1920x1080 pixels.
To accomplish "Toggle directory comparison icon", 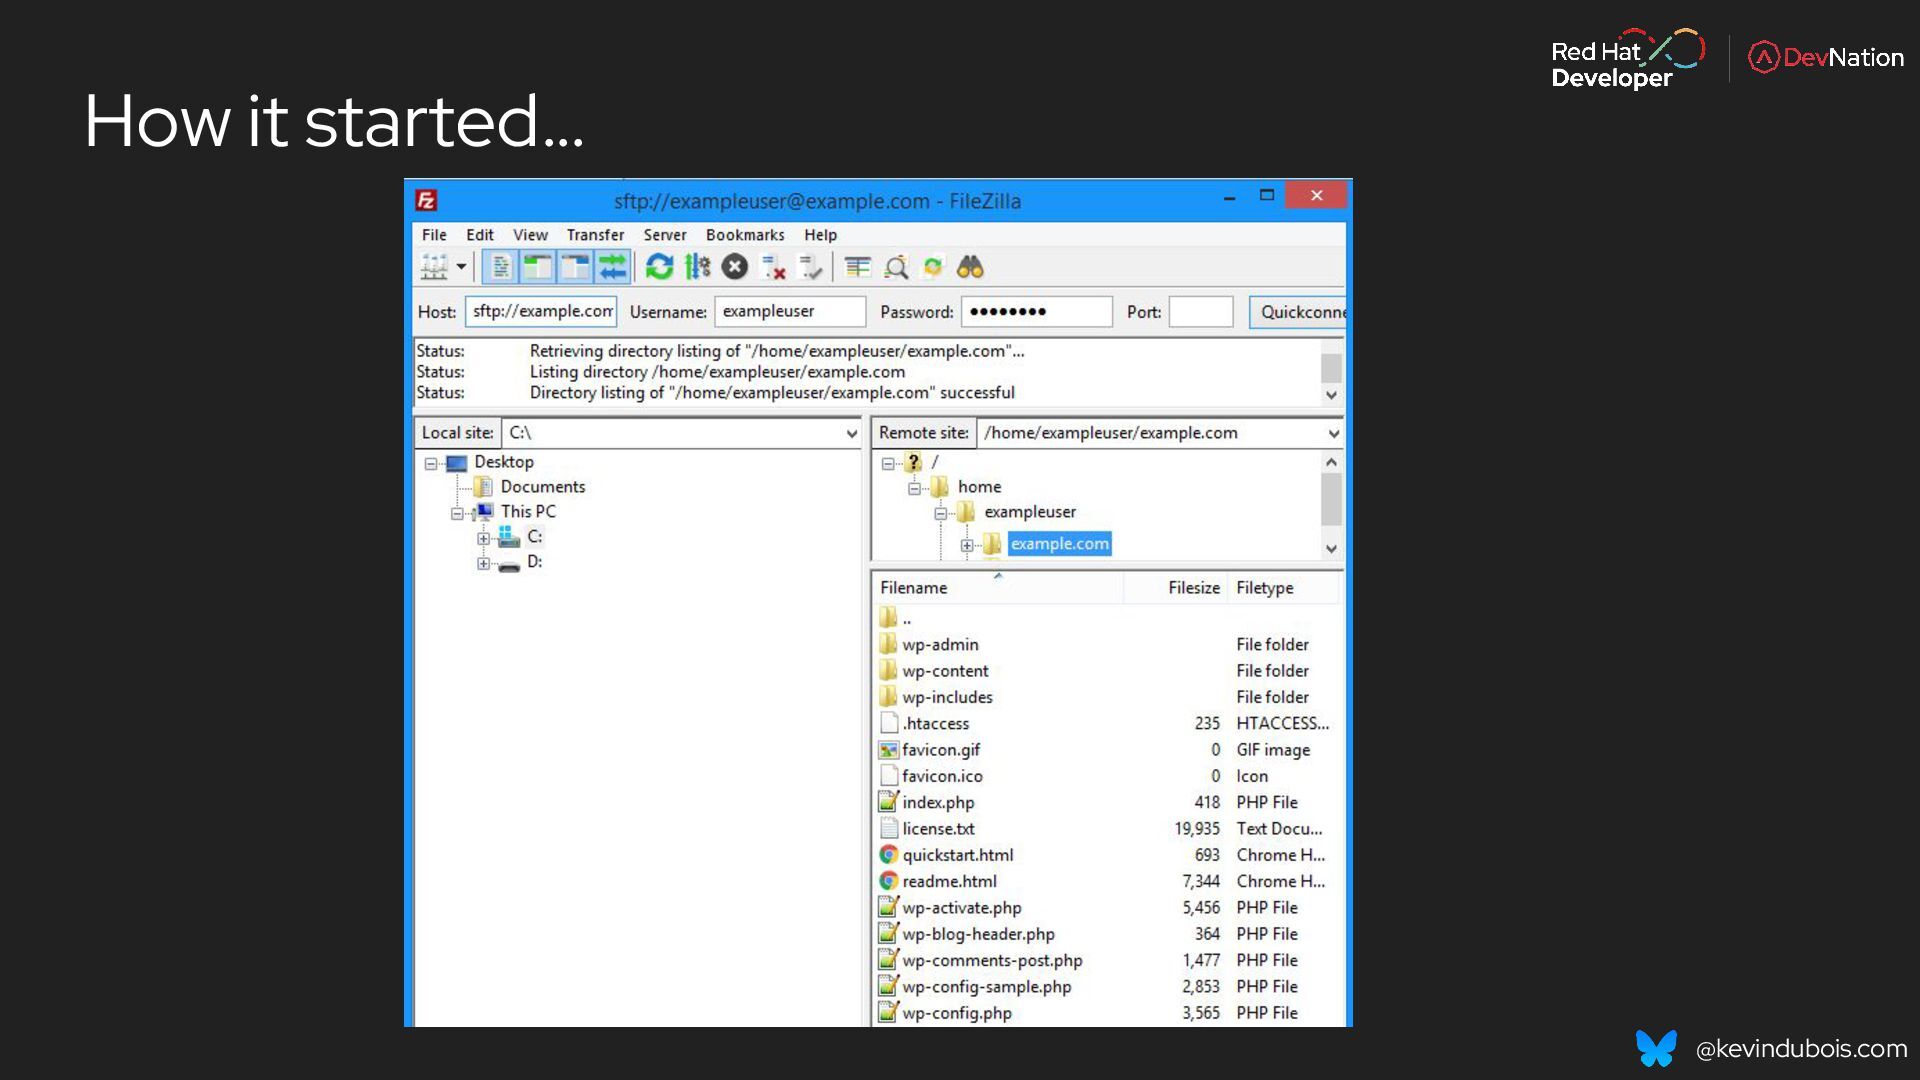I will pyautogui.click(x=896, y=267).
